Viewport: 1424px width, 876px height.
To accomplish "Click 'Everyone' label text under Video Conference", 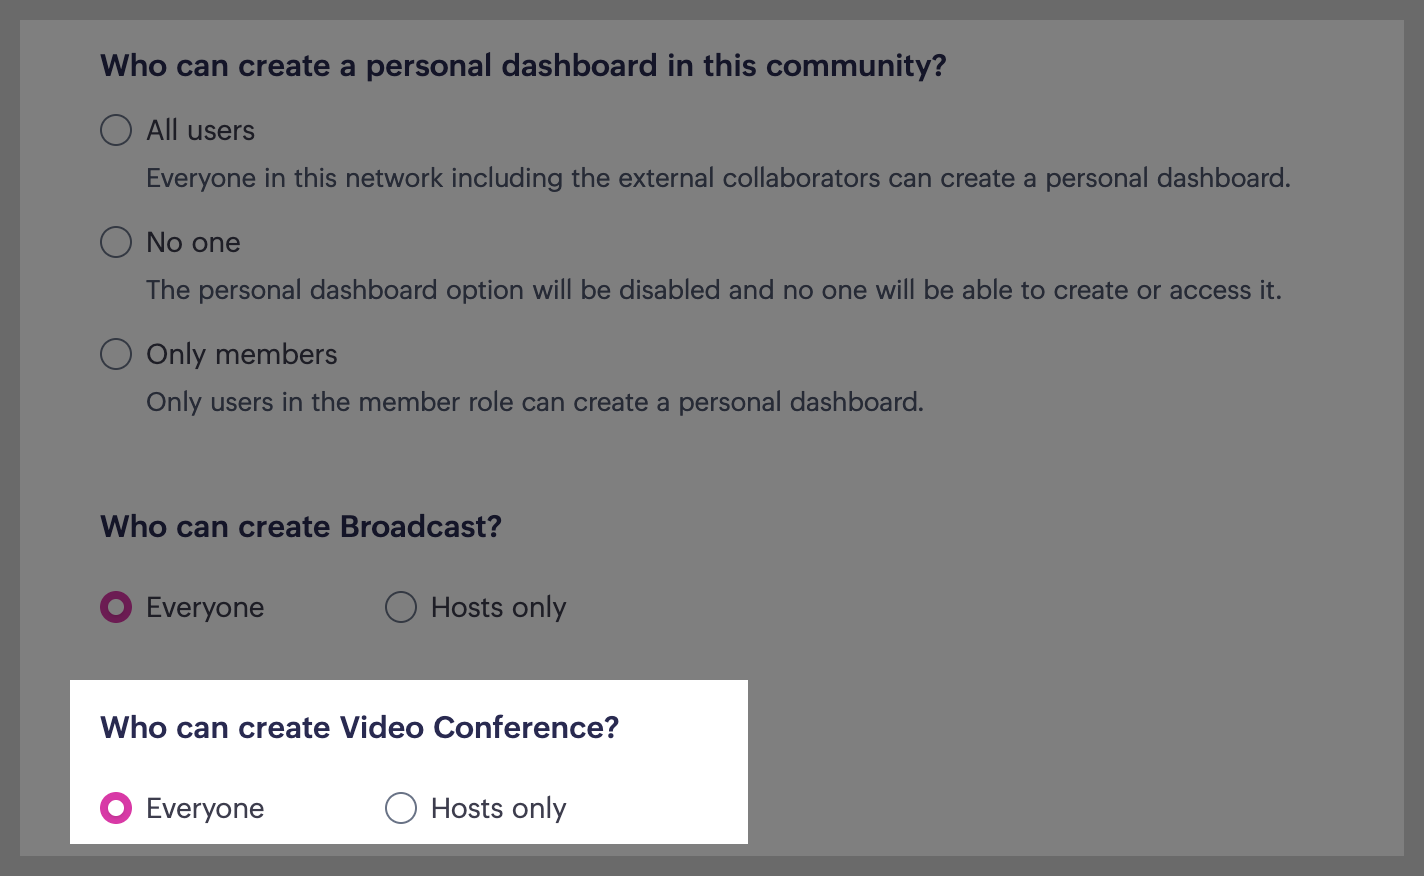I will pyautogui.click(x=205, y=808).
